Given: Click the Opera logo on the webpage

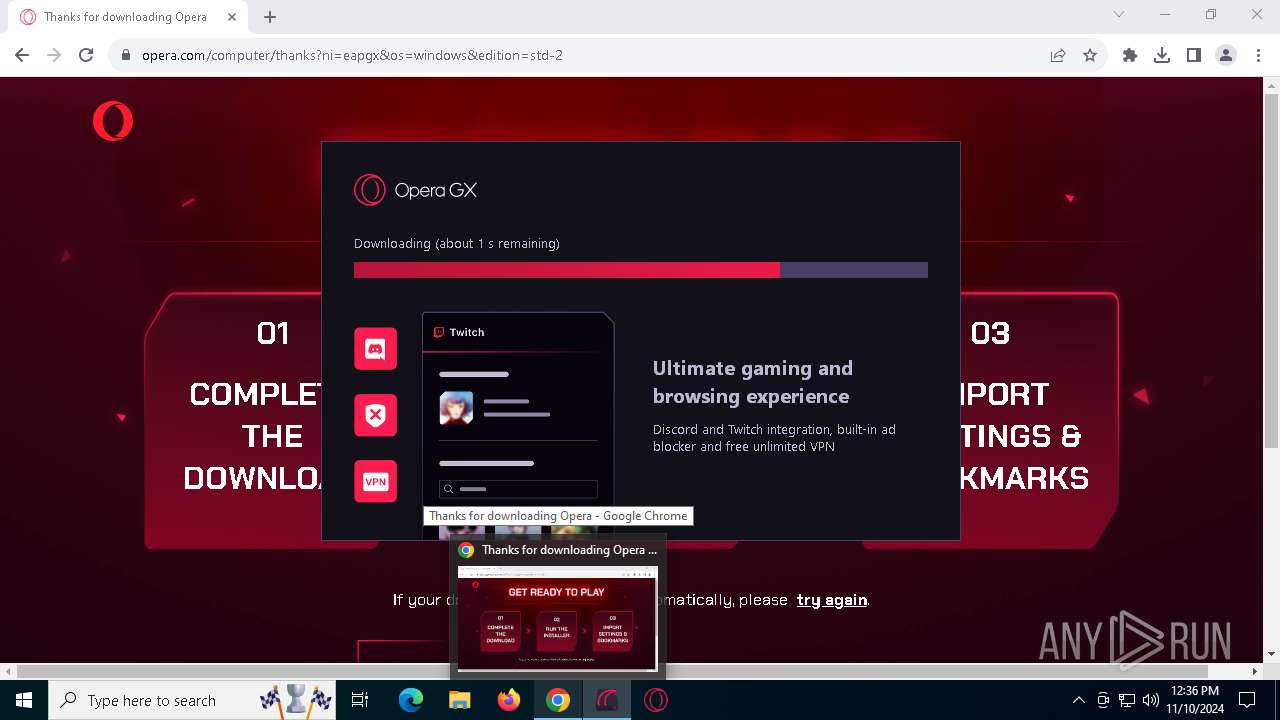Looking at the screenshot, I should click(x=113, y=121).
